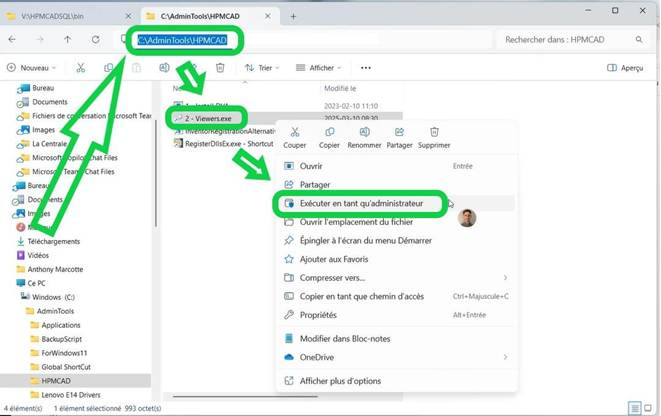Open a new tab with plus button
The width and height of the screenshot is (661, 416).
point(293,16)
